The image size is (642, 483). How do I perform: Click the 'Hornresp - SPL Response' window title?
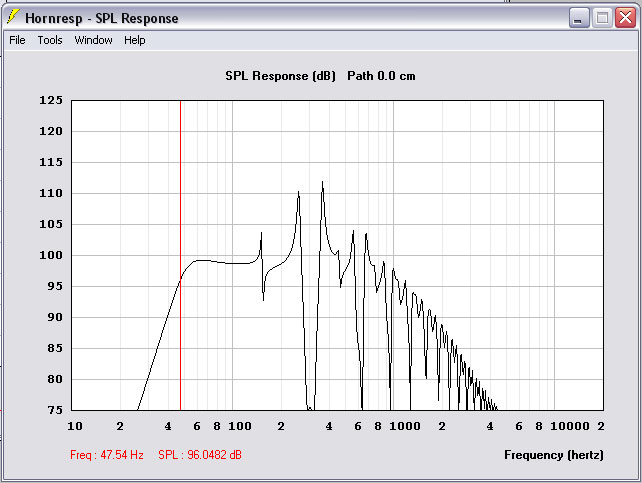(x=102, y=18)
